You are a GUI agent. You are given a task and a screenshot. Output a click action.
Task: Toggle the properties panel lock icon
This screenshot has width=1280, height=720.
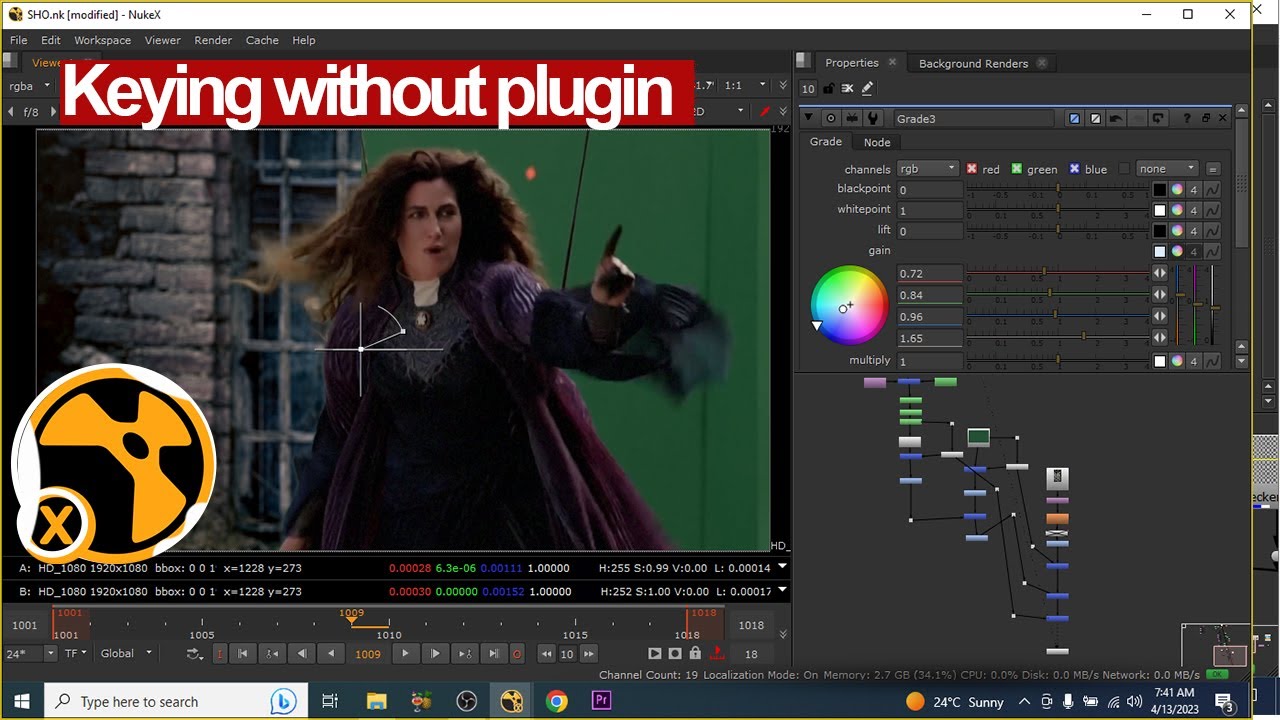coord(829,88)
